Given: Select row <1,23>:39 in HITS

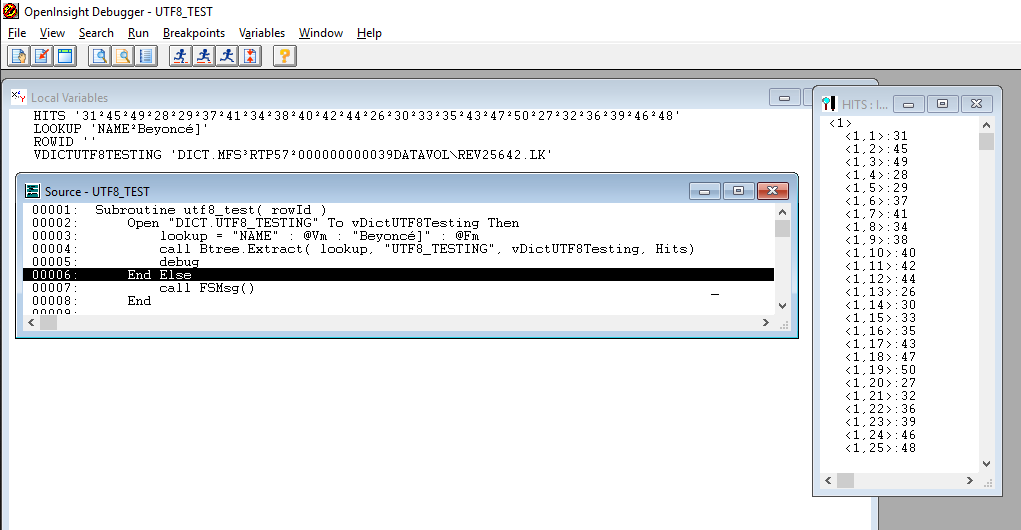Looking at the screenshot, I should coord(880,422).
